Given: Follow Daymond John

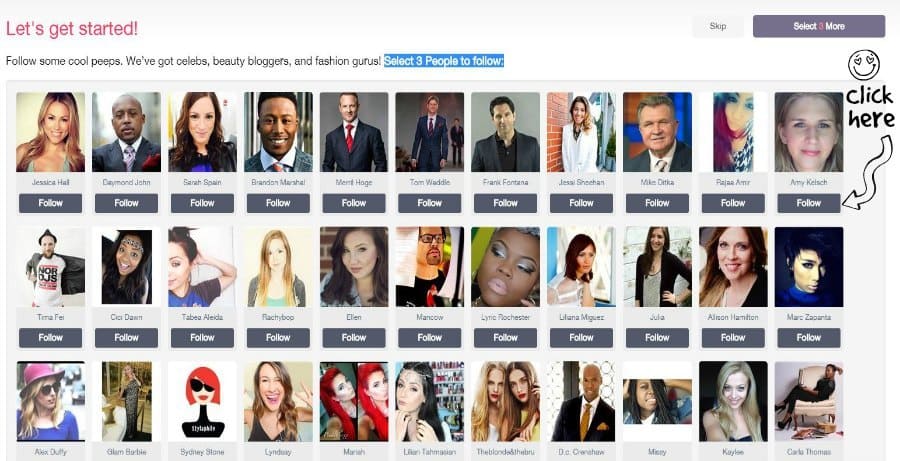Looking at the screenshot, I should point(126,203).
